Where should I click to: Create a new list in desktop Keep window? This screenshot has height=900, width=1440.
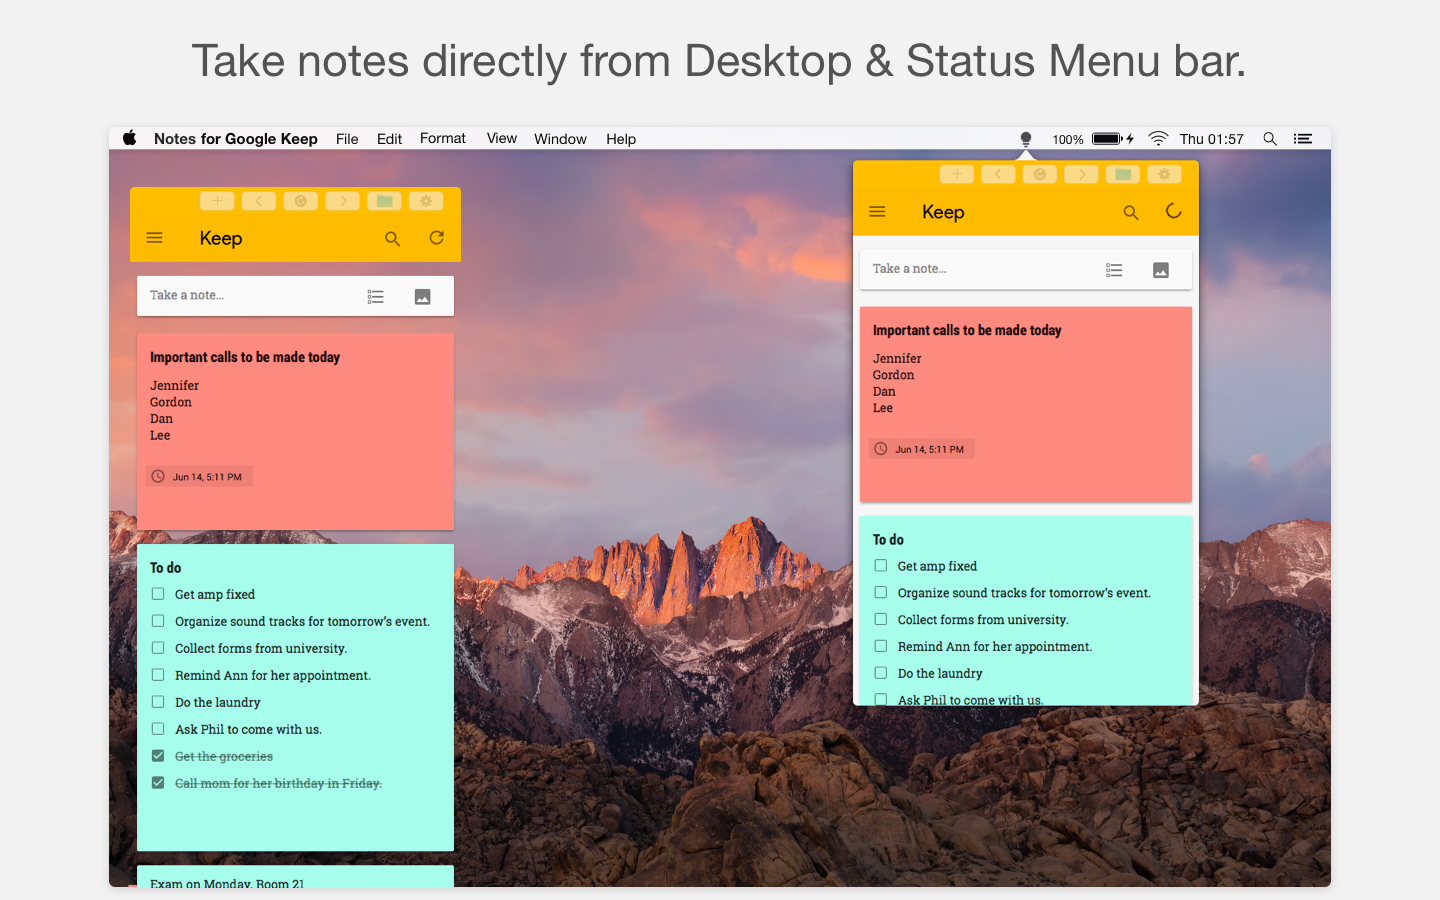click(376, 297)
